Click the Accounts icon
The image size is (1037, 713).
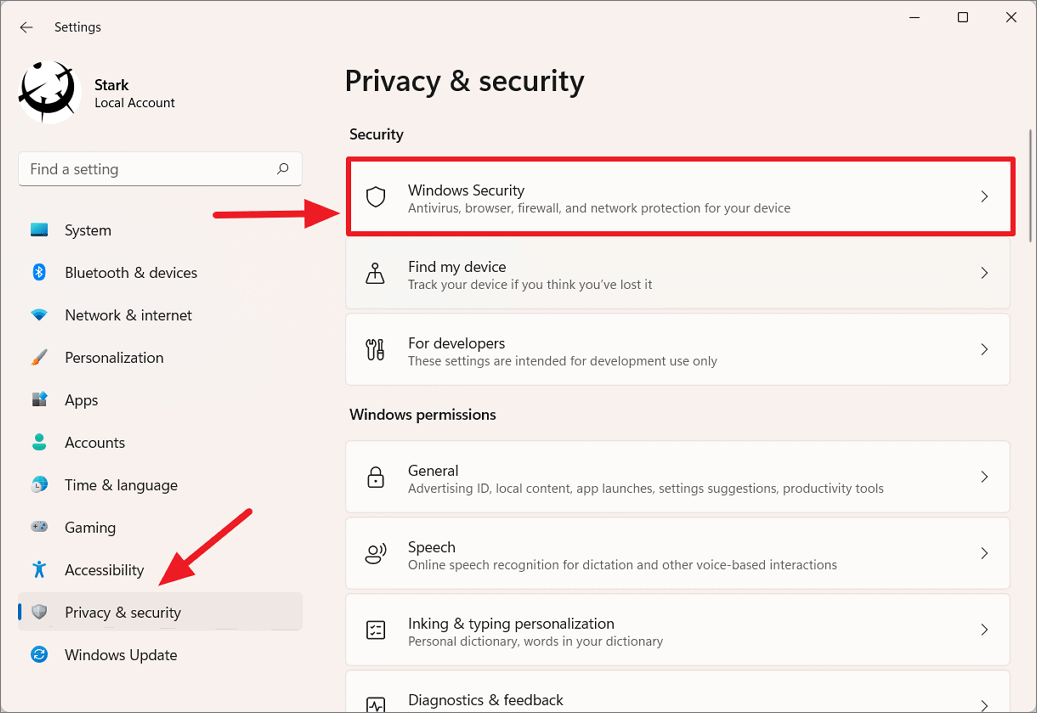click(39, 442)
